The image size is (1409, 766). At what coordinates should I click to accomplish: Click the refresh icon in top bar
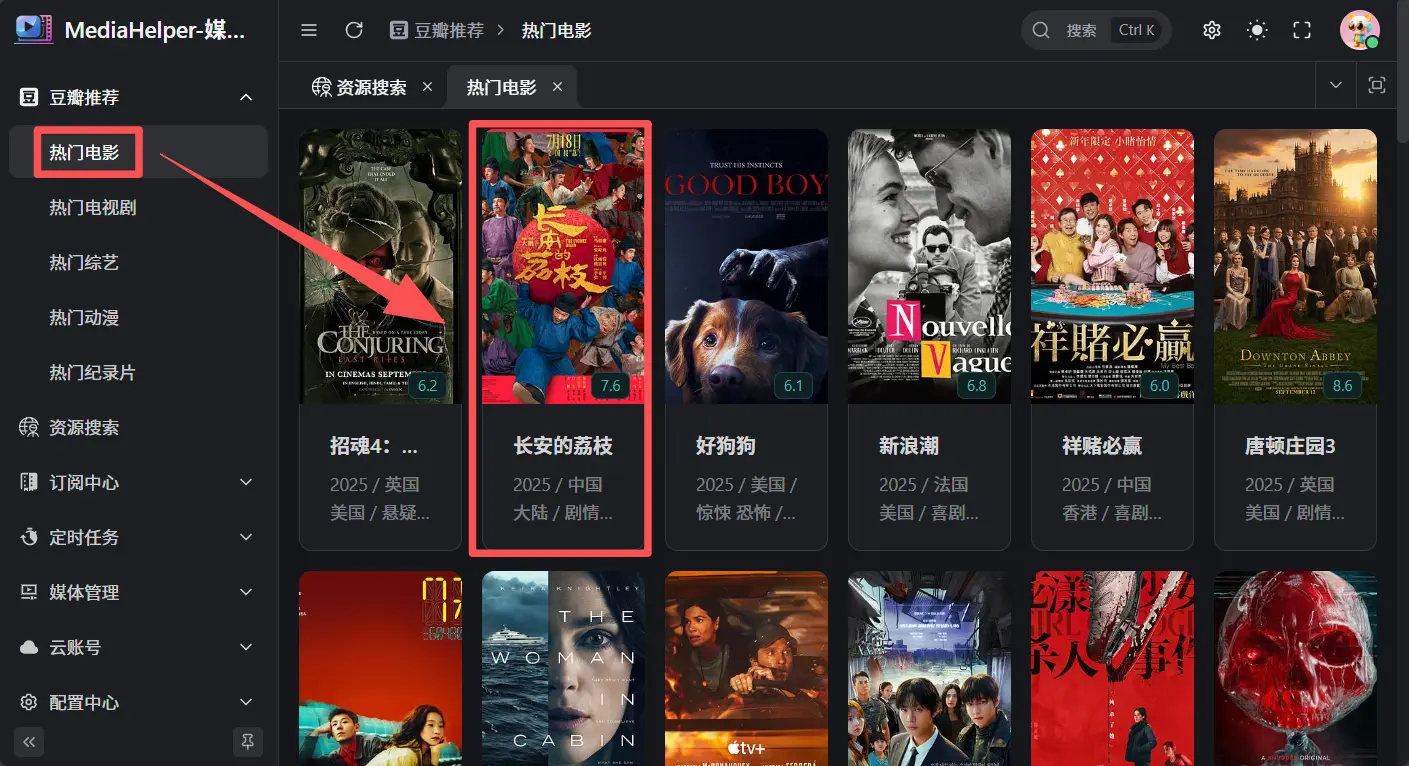pyautogui.click(x=354, y=30)
